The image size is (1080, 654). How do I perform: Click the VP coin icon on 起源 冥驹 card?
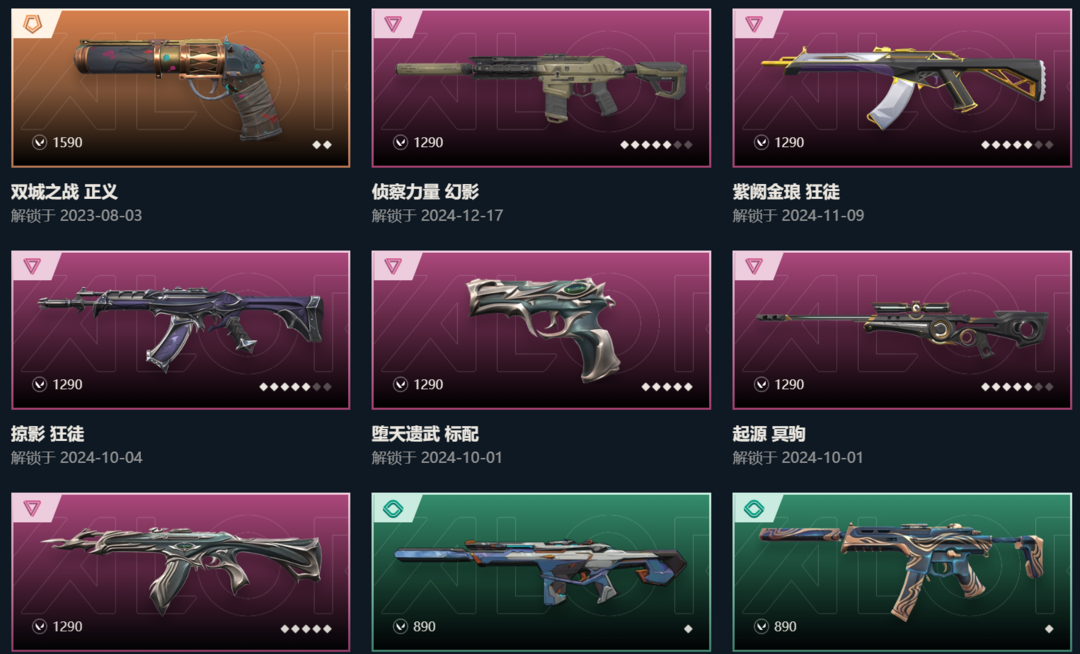point(761,384)
